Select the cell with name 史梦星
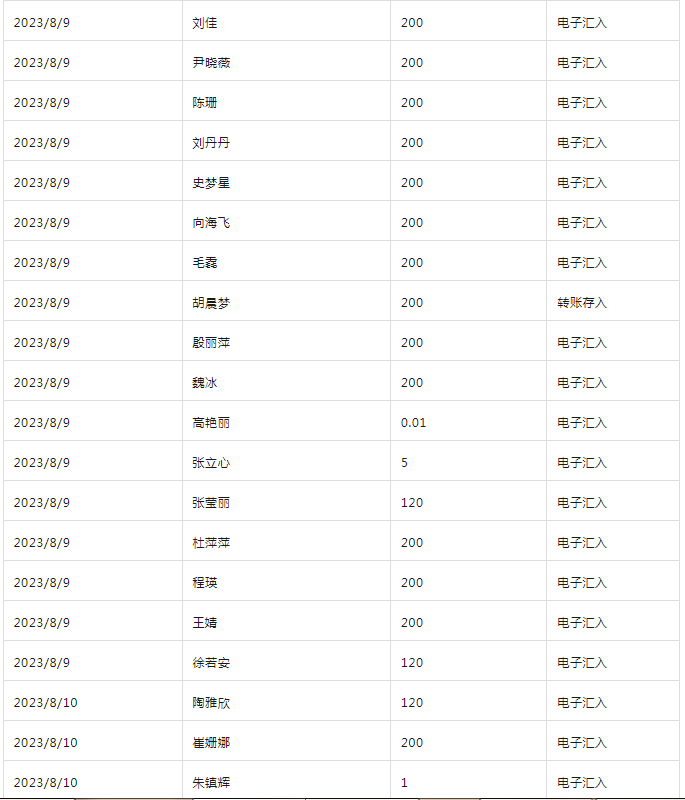This screenshot has height=800, width=685. [286, 183]
